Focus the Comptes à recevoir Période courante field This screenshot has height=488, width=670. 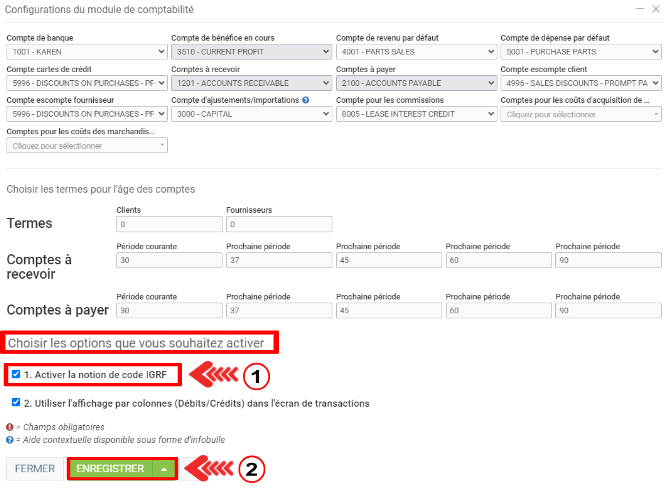point(168,260)
